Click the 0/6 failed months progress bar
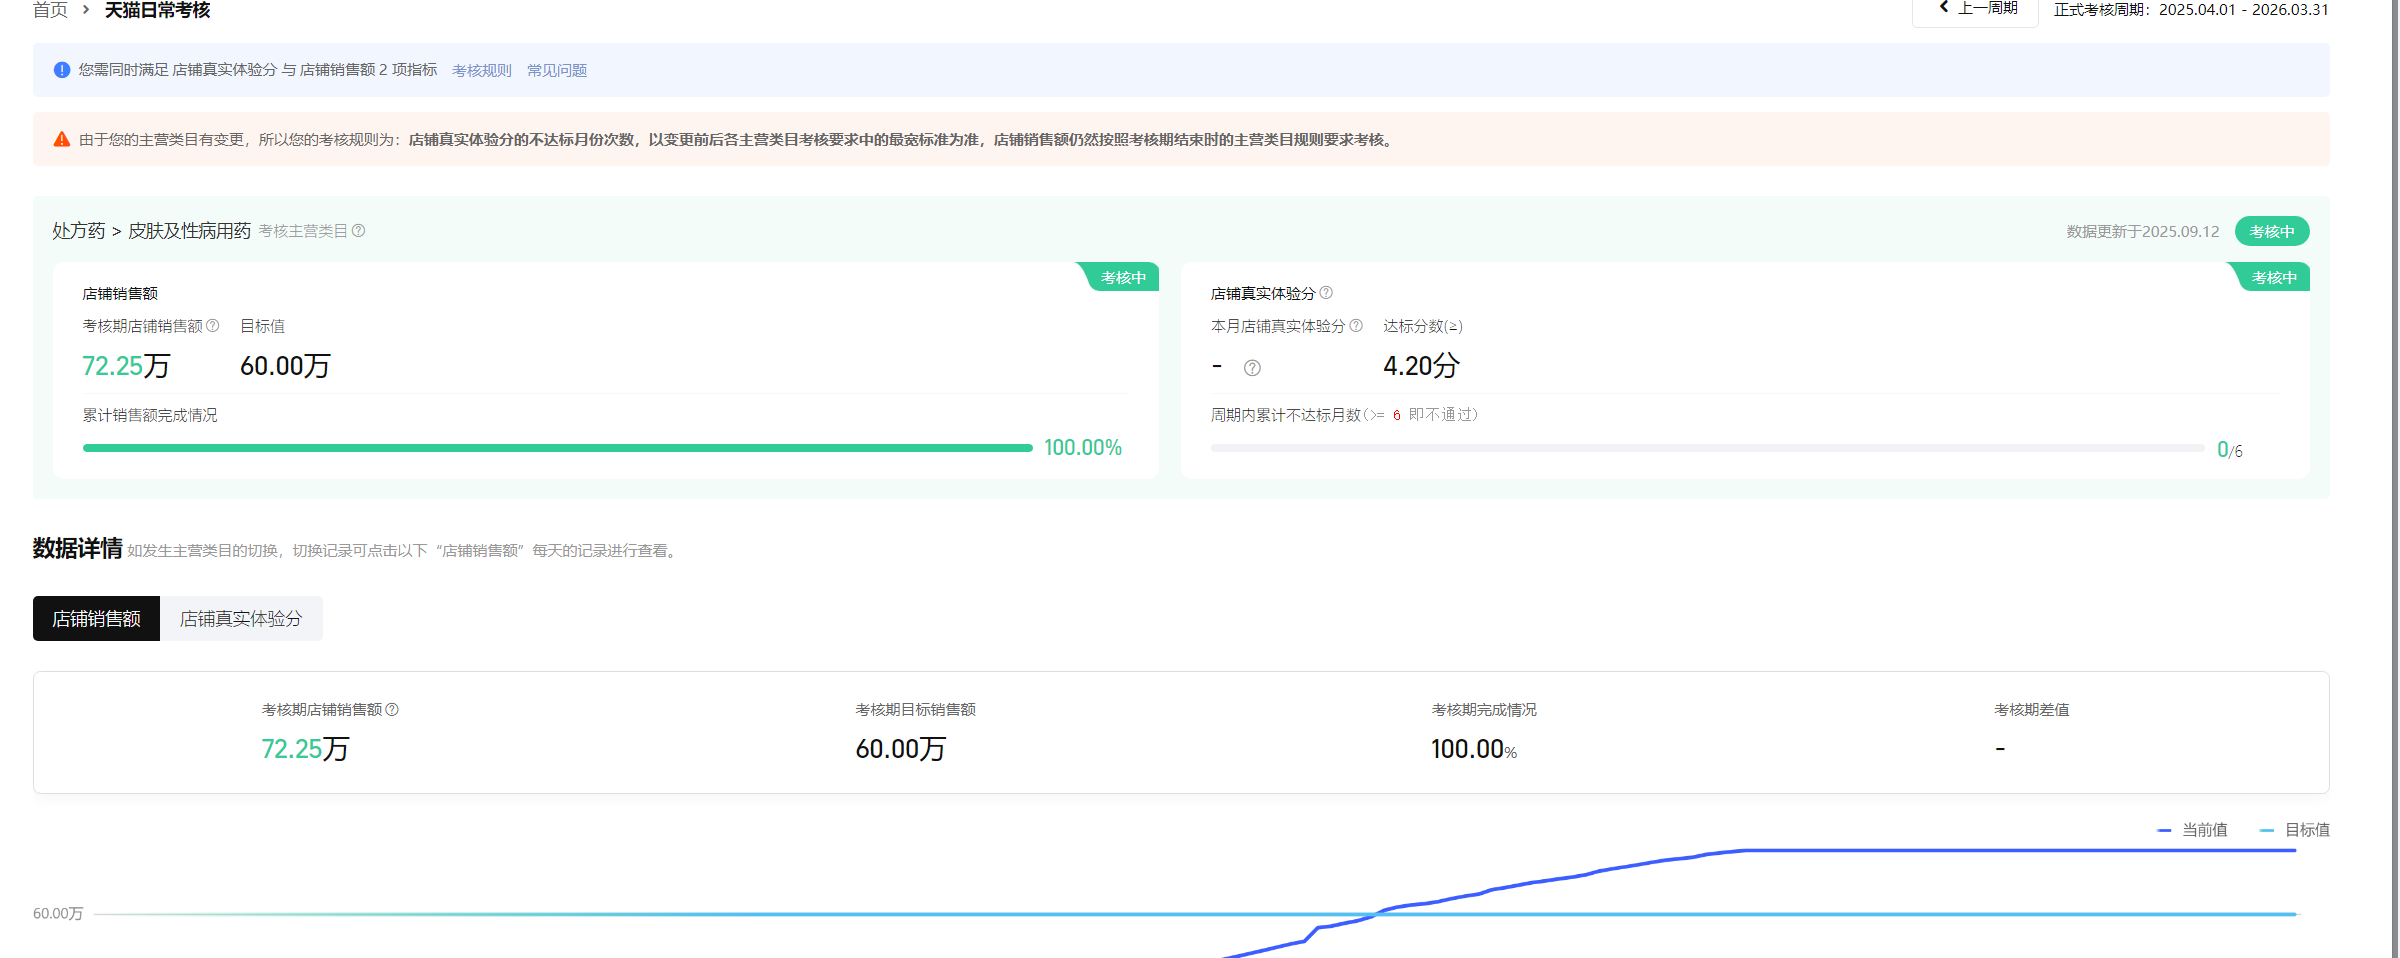Screen dimensions: 2400x958 tap(1706, 449)
